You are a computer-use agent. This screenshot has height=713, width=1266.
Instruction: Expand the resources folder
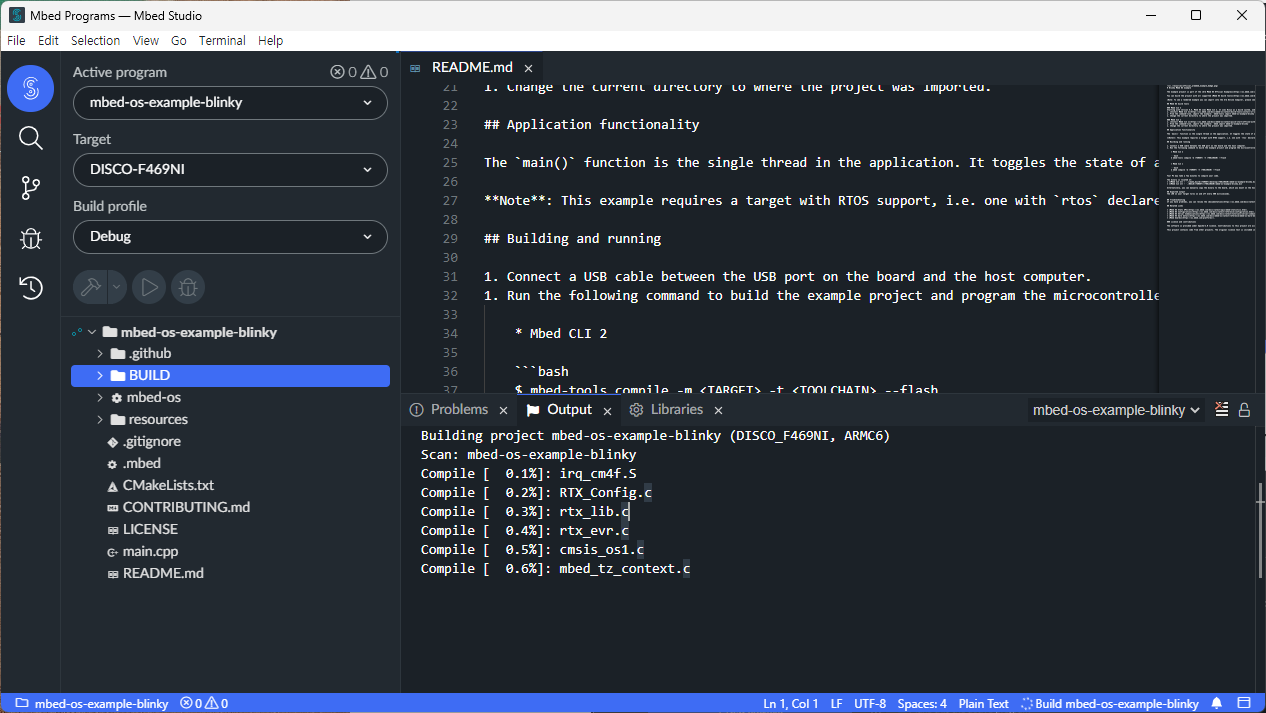point(100,420)
